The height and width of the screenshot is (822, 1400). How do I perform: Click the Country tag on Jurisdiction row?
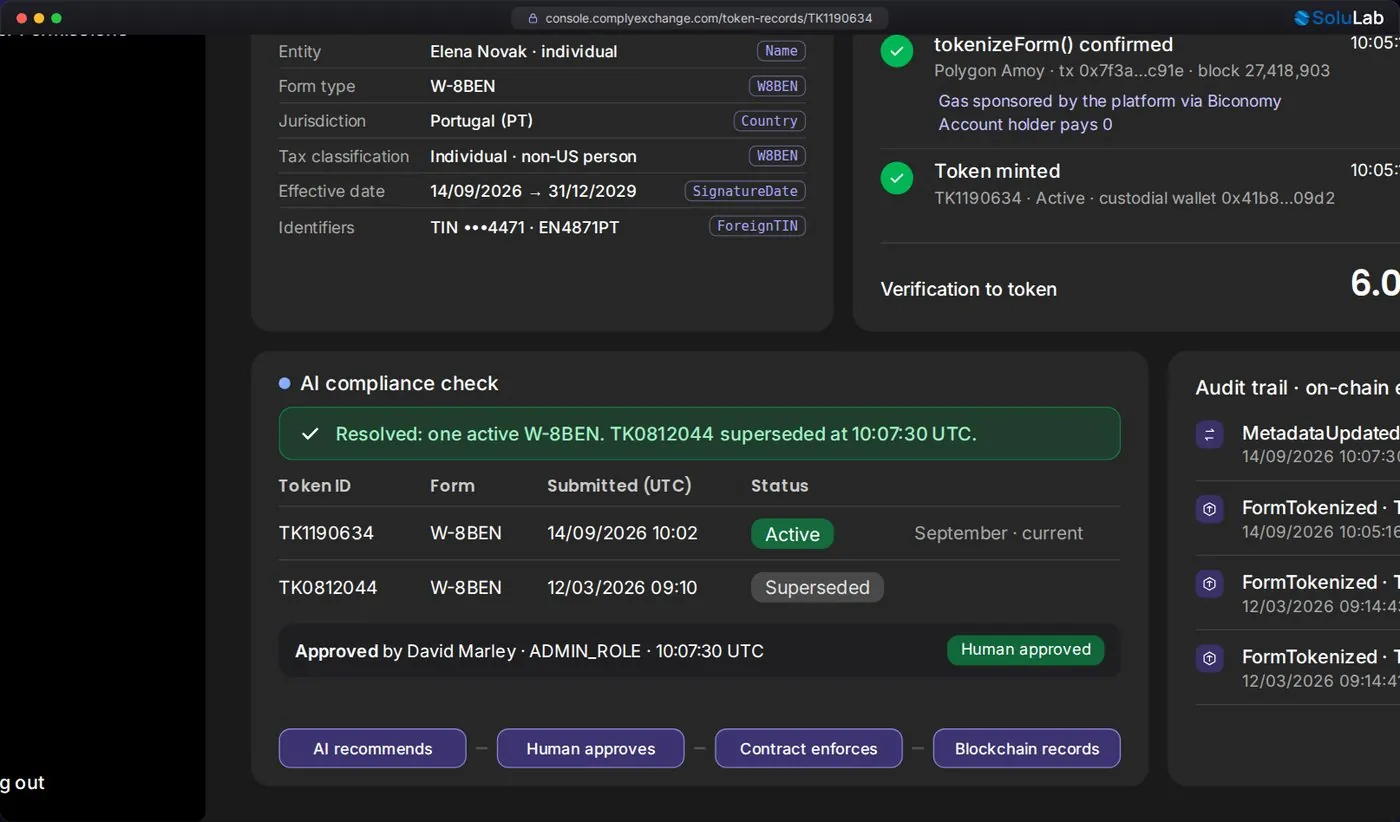pos(769,121)
